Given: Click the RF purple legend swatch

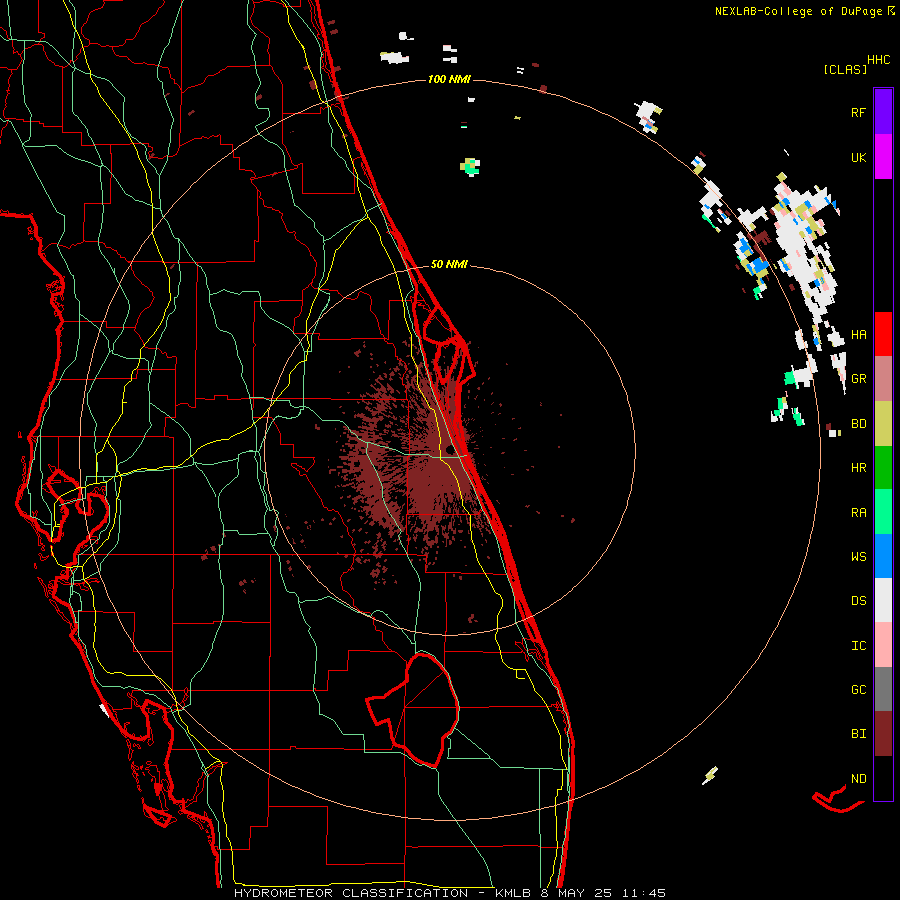Looking at the screenshot, I should coord(883,112).
